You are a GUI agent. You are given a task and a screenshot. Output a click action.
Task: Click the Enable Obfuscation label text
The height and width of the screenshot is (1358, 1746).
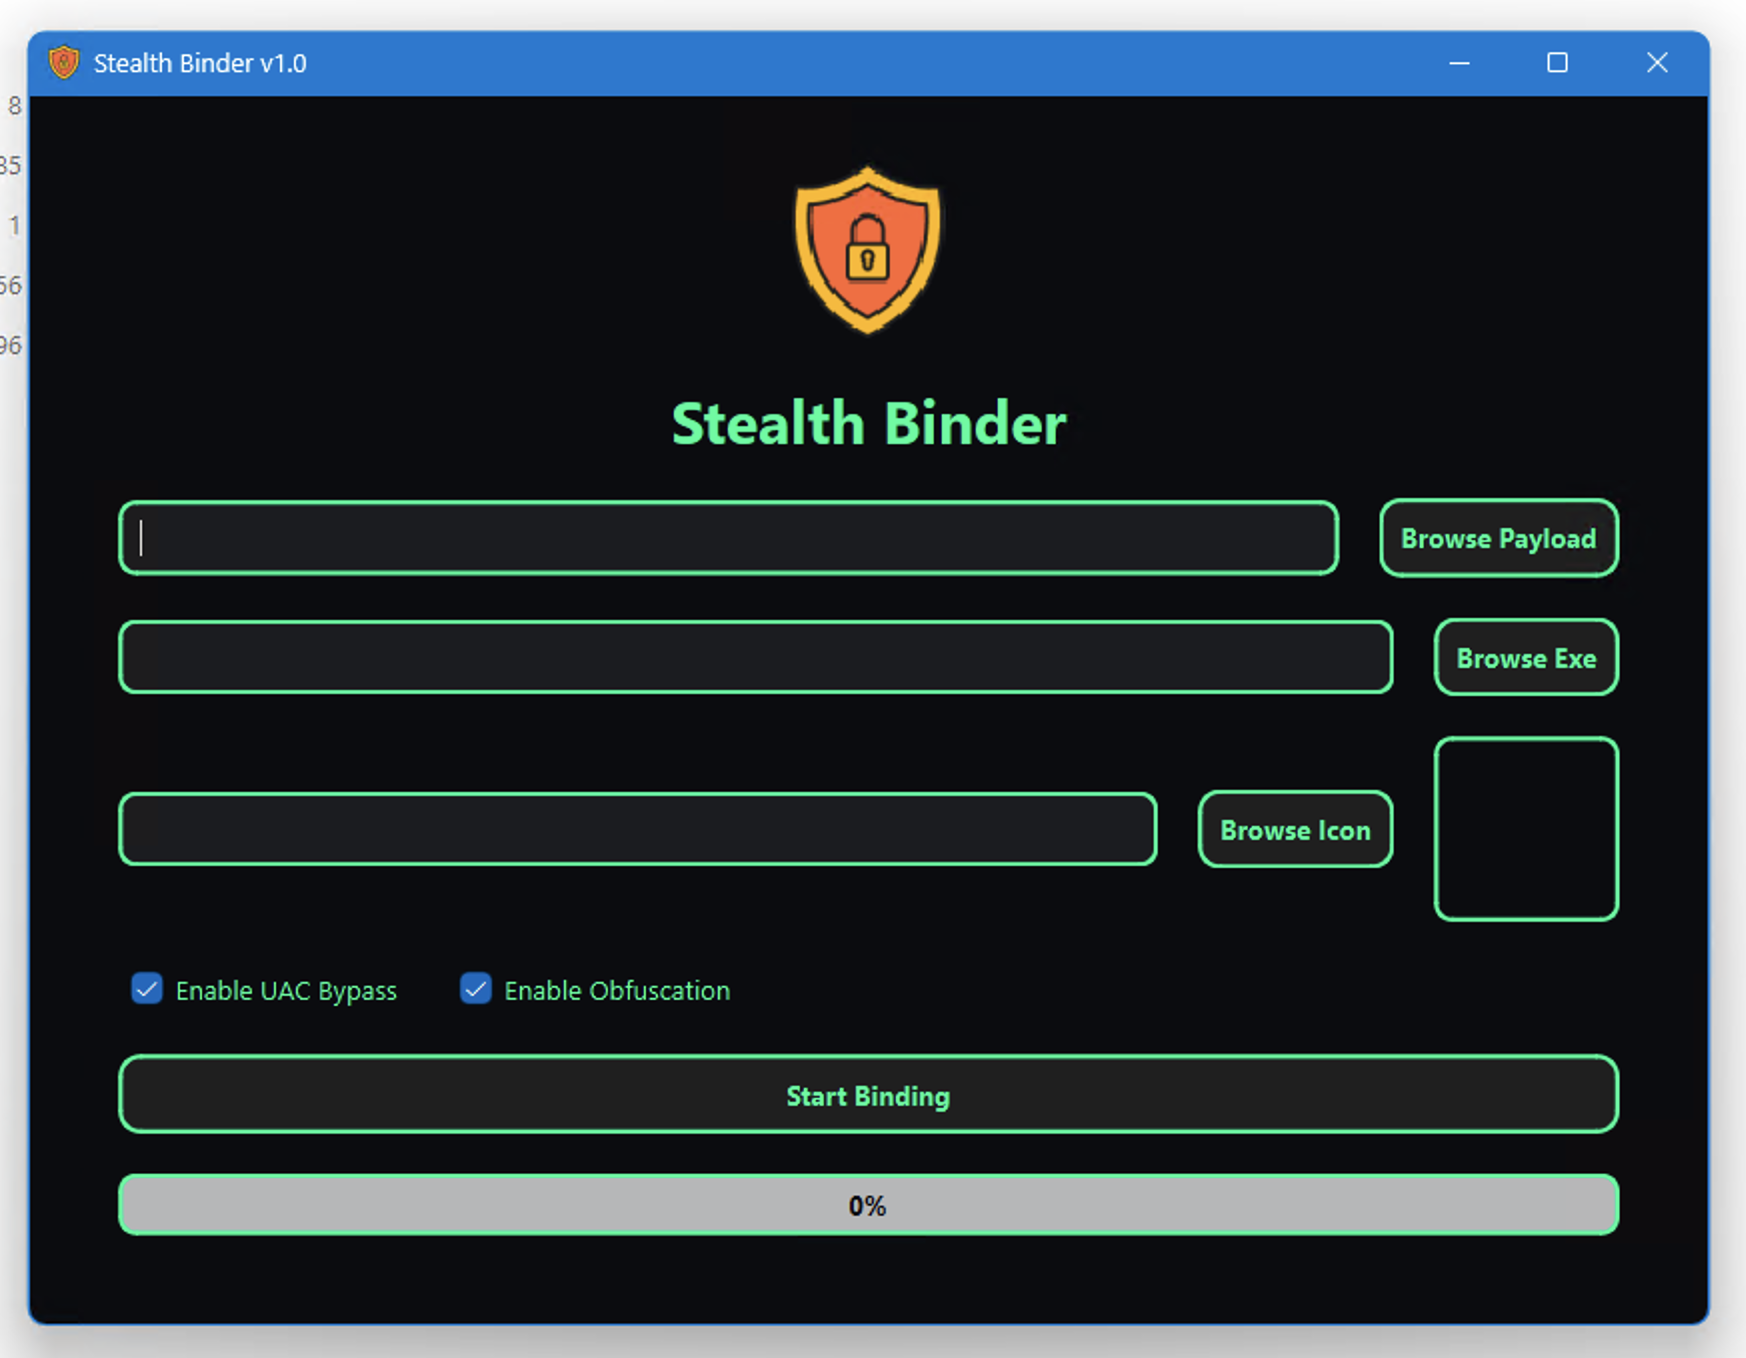click(x=617, y=991)
